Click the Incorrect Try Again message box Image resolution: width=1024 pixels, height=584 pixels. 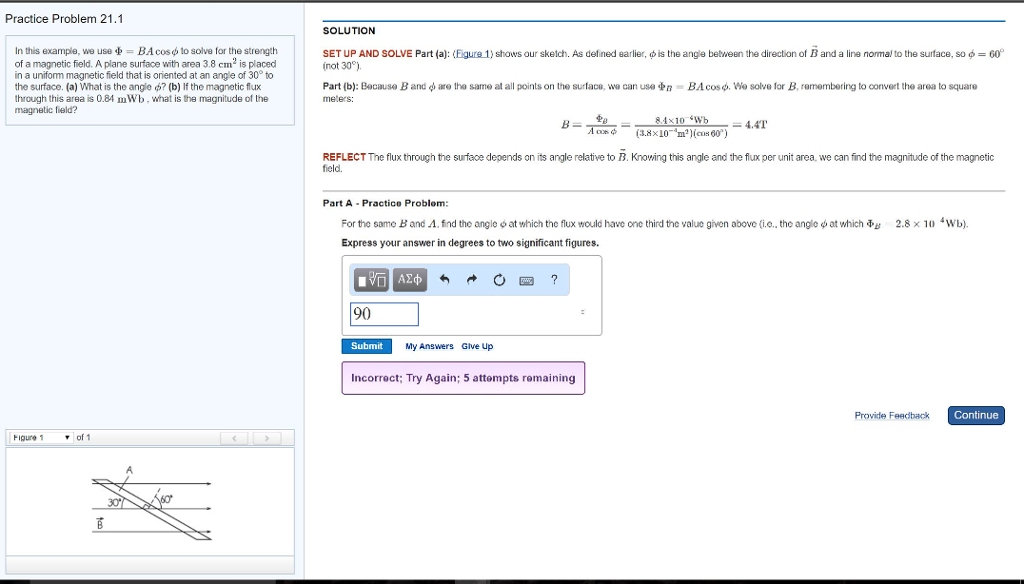462,377
